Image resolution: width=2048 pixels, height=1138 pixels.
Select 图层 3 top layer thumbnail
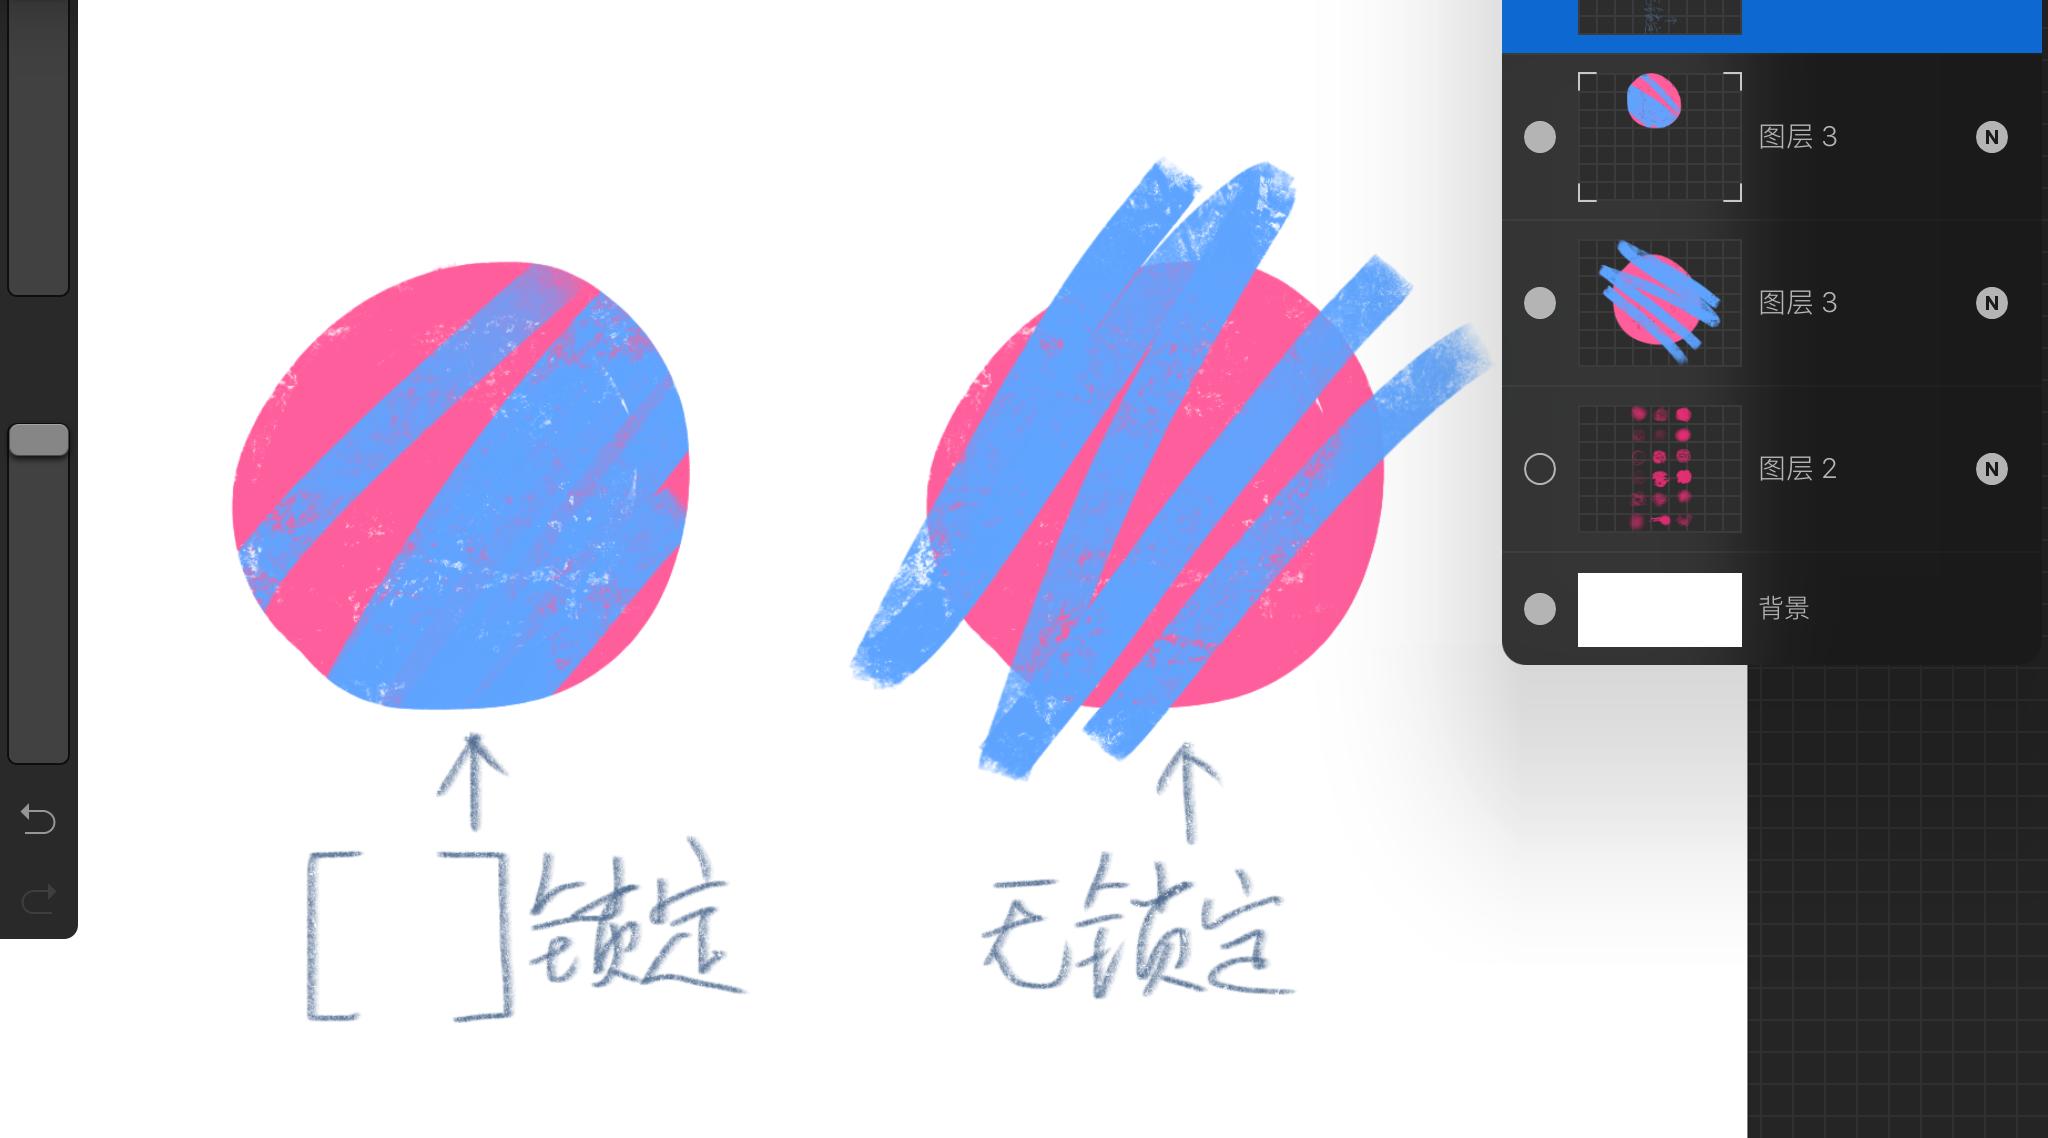point(1660,136)
